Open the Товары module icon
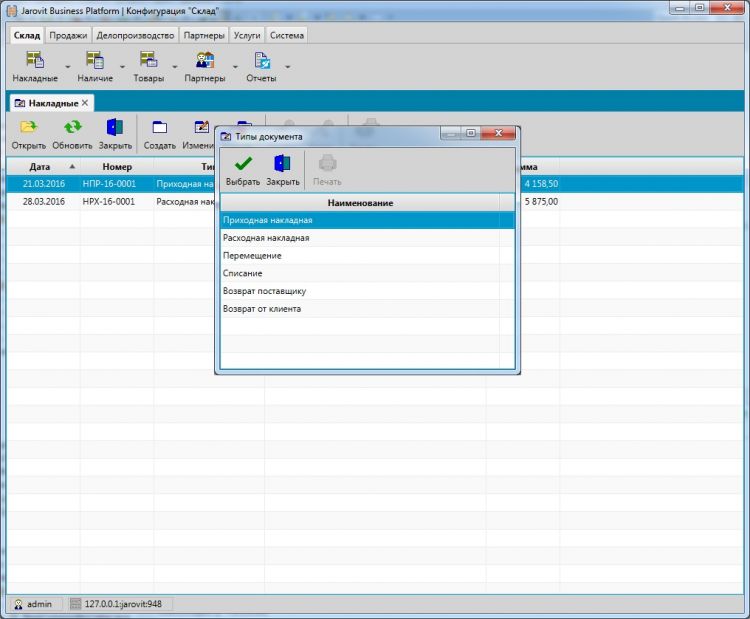750x619 pixels. pos(148,60)
